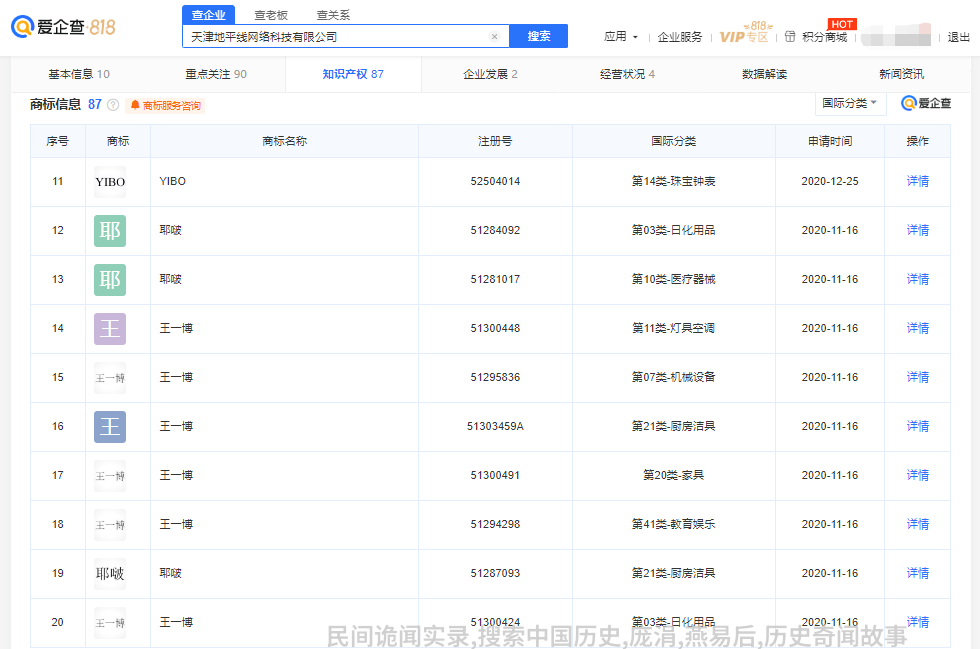Open 详情 for trademark 51281017
Image resolution: width=980 pixels, height=649 pixels.
pyautogui.click(x=918, y=279)
